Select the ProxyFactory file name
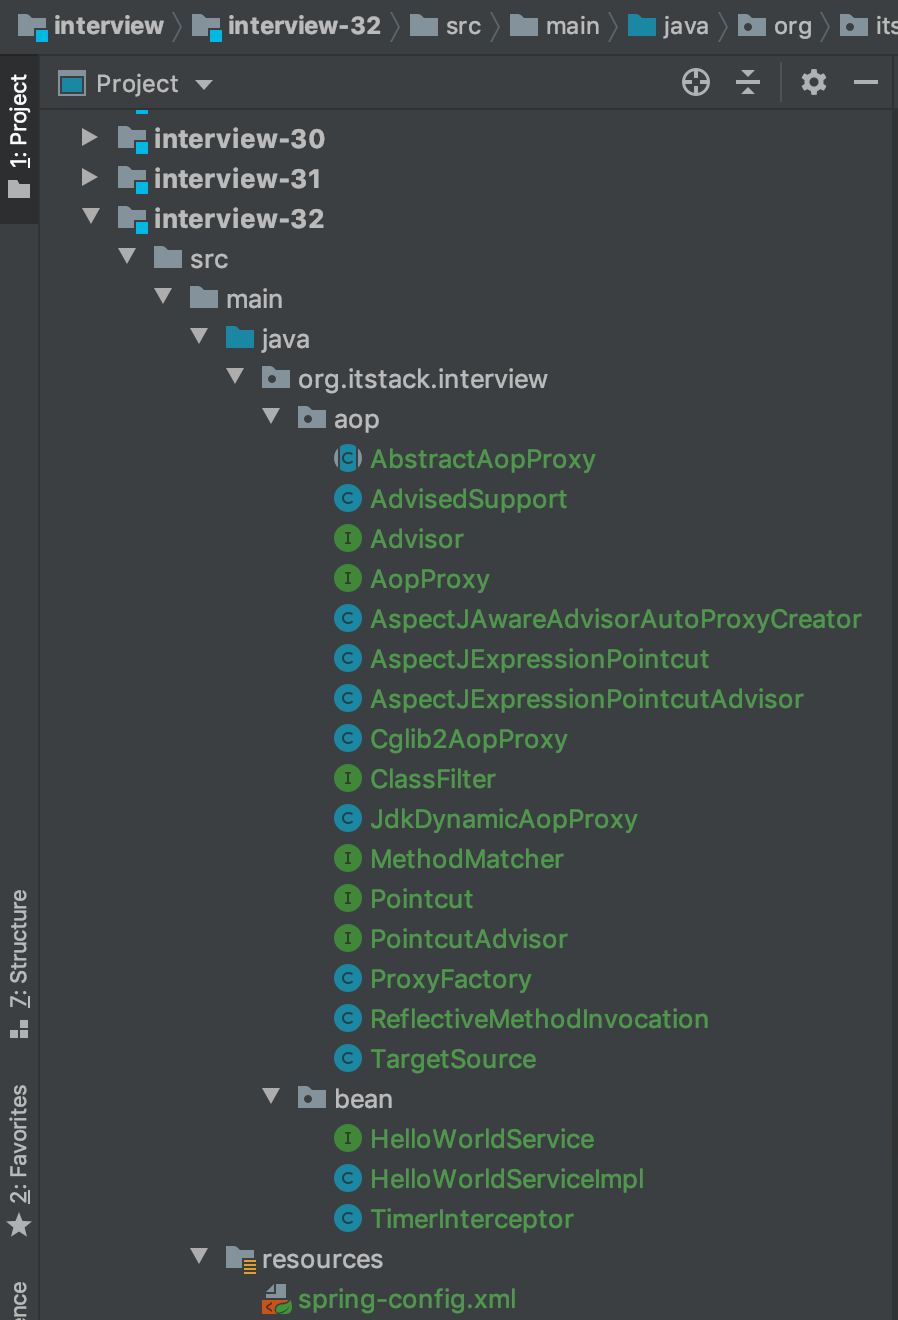Image resolution: width=898 pixels, height=1320 pixels. (451, 979)
